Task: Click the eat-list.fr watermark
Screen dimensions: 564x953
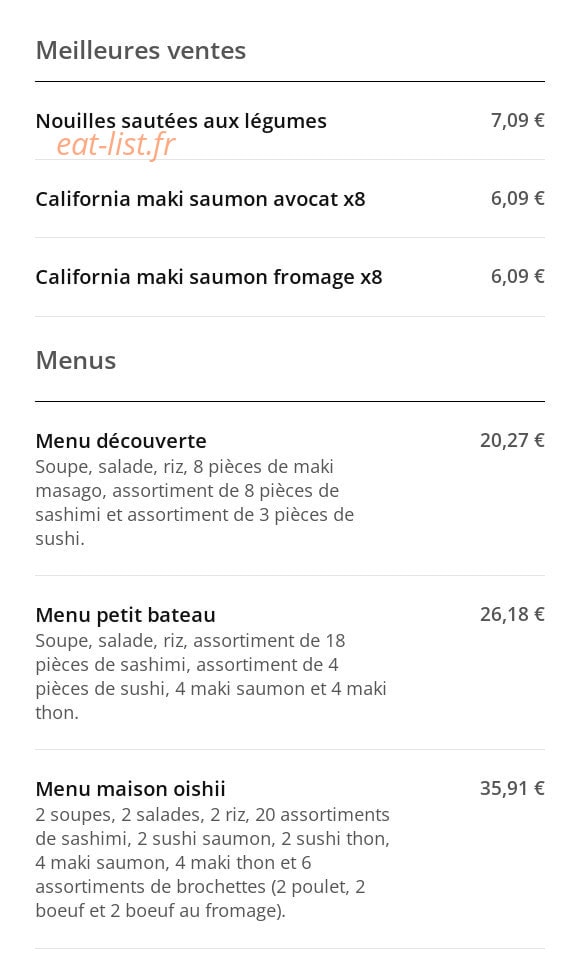Action: point(116,145)
